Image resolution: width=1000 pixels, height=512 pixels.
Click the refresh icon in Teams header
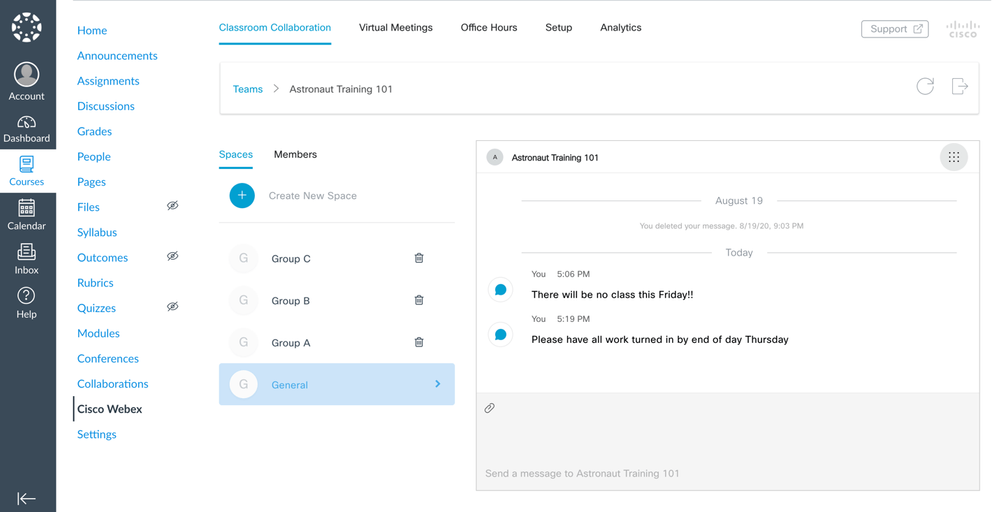tap(925, 87)
